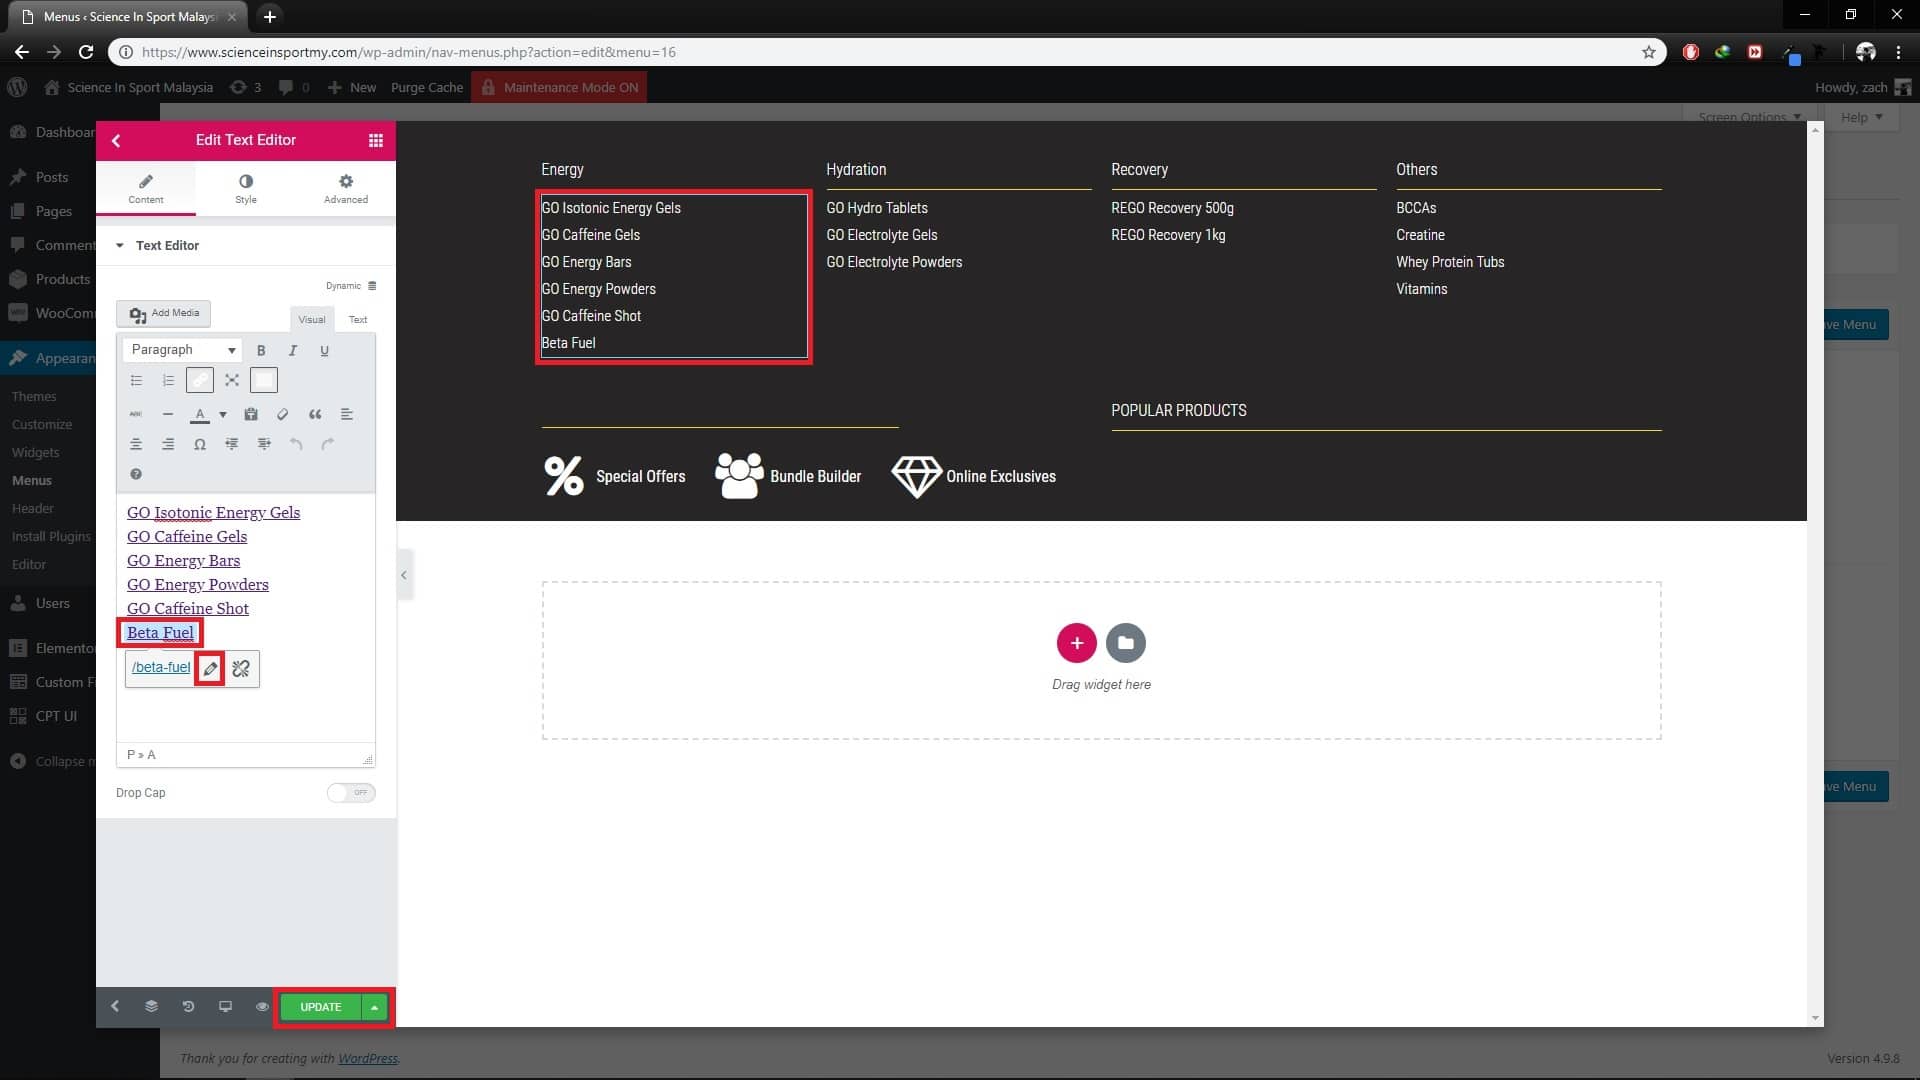The width and height of the screenshot is (1920, 1080).
Task: Enable distraction-free fullscreen editor mode
Action: [232, 380]
